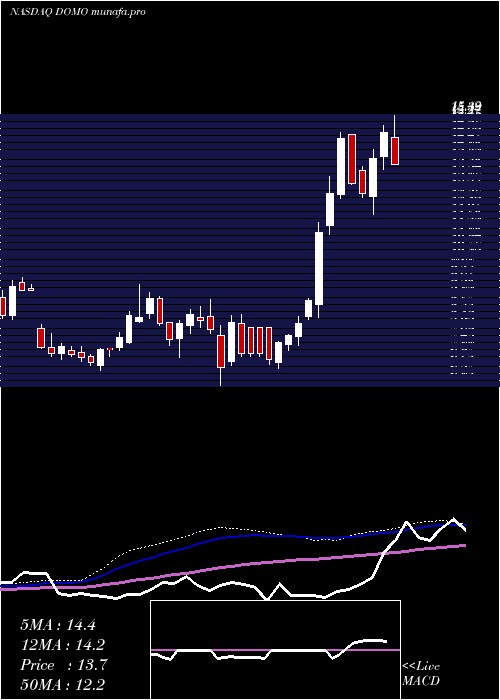The image size is (500, 700).
Task: Click the MACD inset panel
Action: coord(275,650)
